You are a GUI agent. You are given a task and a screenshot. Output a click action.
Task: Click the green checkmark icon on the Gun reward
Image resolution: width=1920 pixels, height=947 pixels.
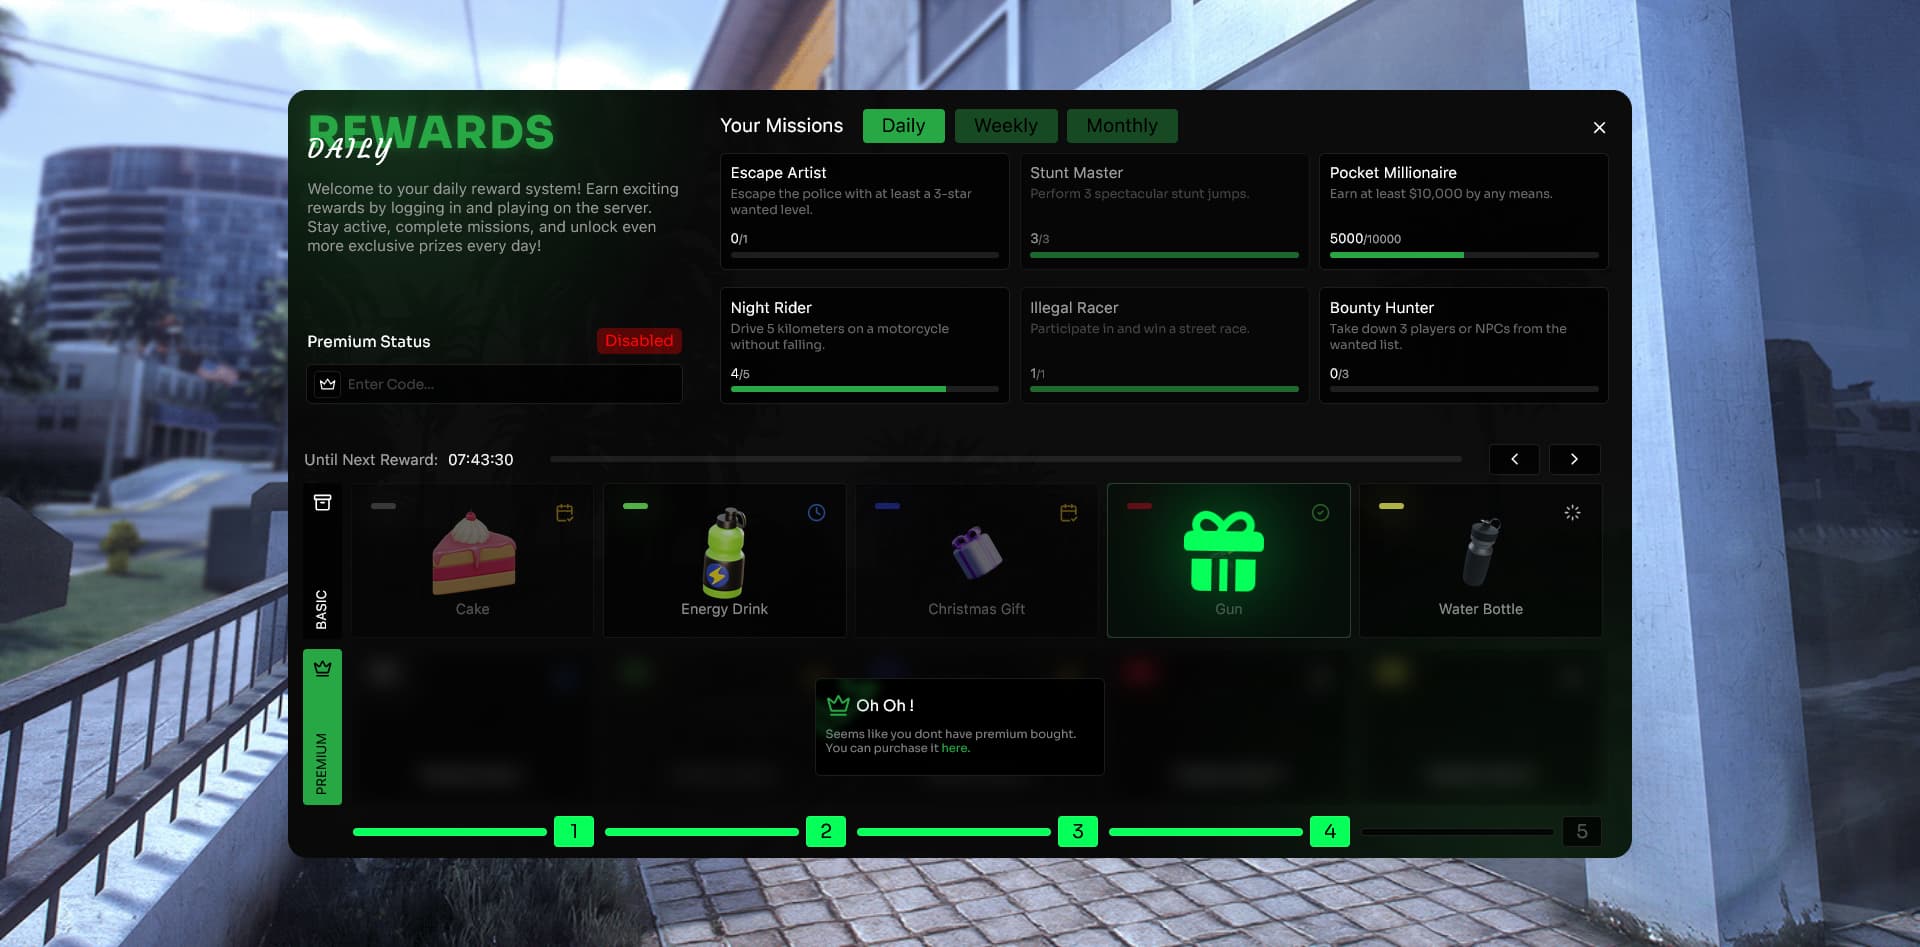click(x=1320, y=512)
